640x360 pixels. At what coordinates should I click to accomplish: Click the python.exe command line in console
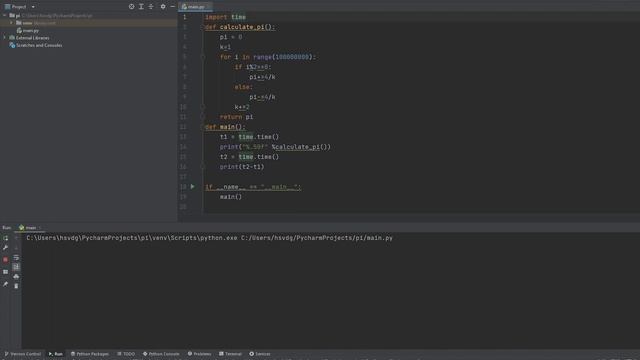pyautogui.click(x=209, y=238)
